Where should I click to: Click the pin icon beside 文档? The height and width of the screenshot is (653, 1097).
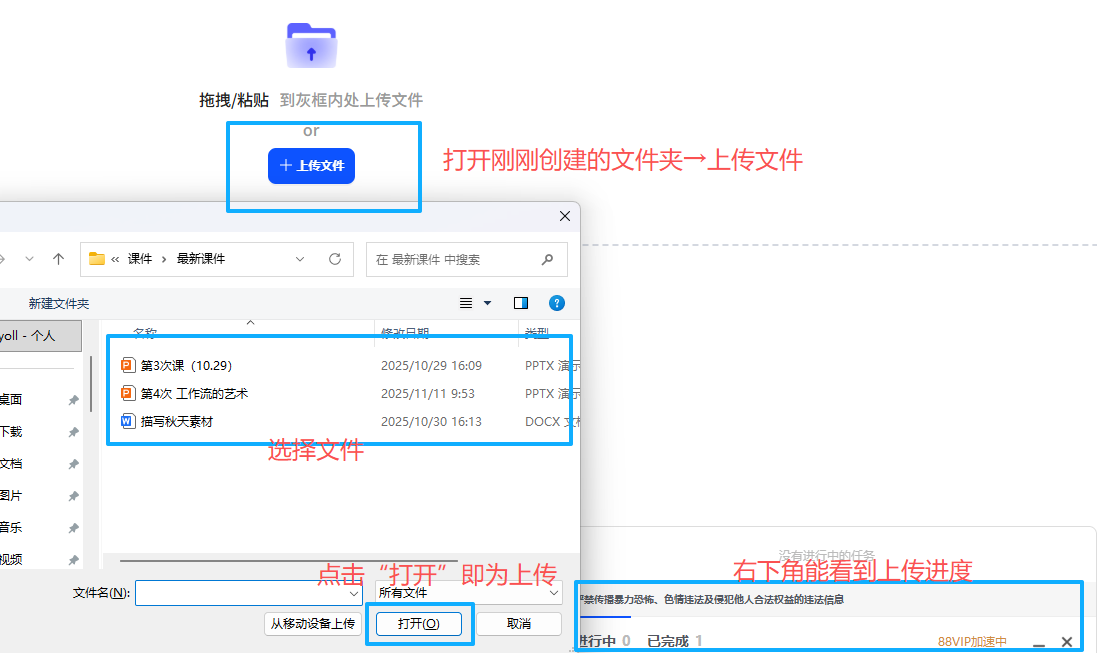(73, 464)
